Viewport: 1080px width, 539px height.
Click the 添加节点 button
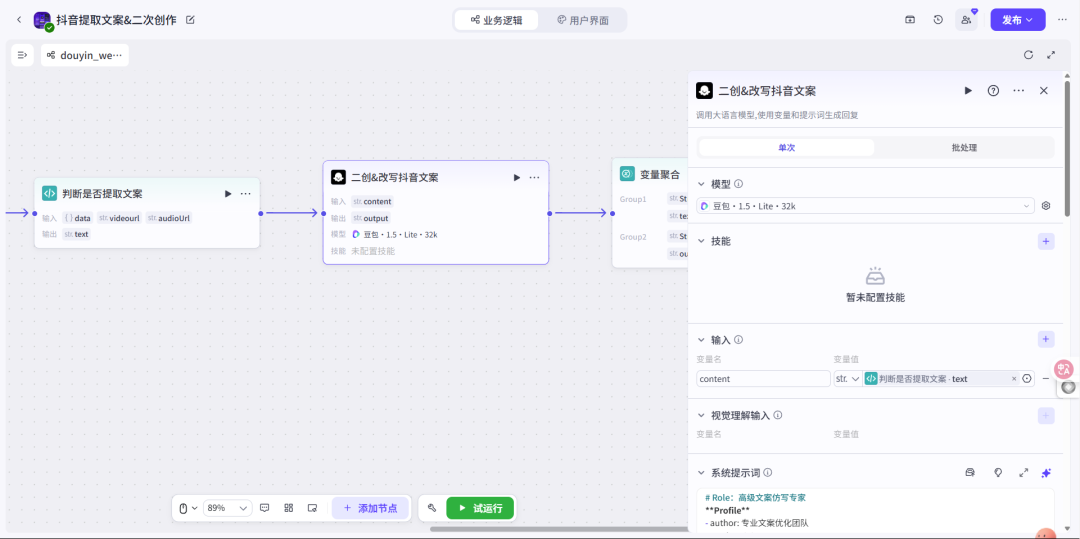coord(371,508)
